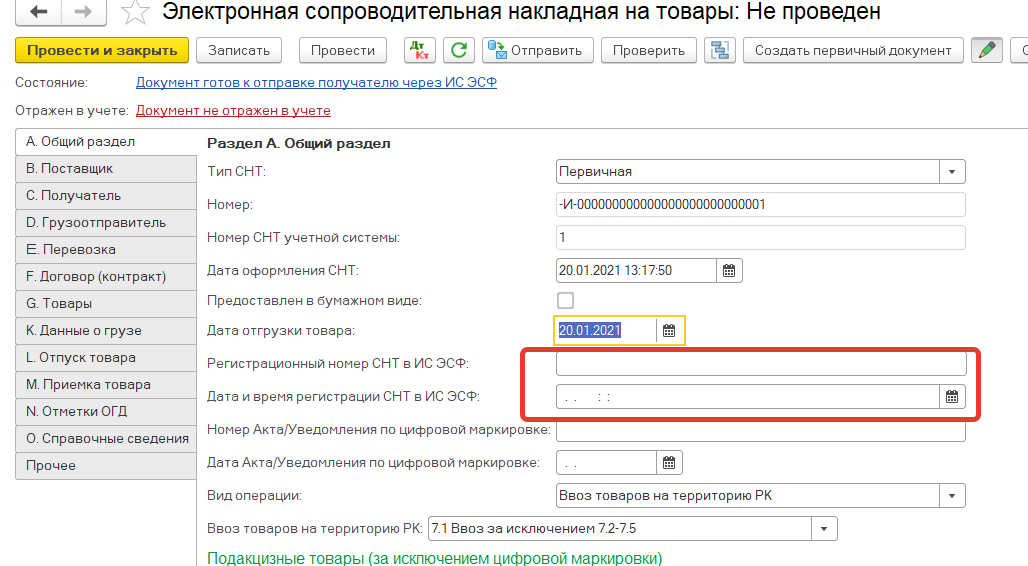Toggle the Предоставлен в бумажном виде checkbox
1028x566 pixels.
pyautogui.click(x=565, y=300)
